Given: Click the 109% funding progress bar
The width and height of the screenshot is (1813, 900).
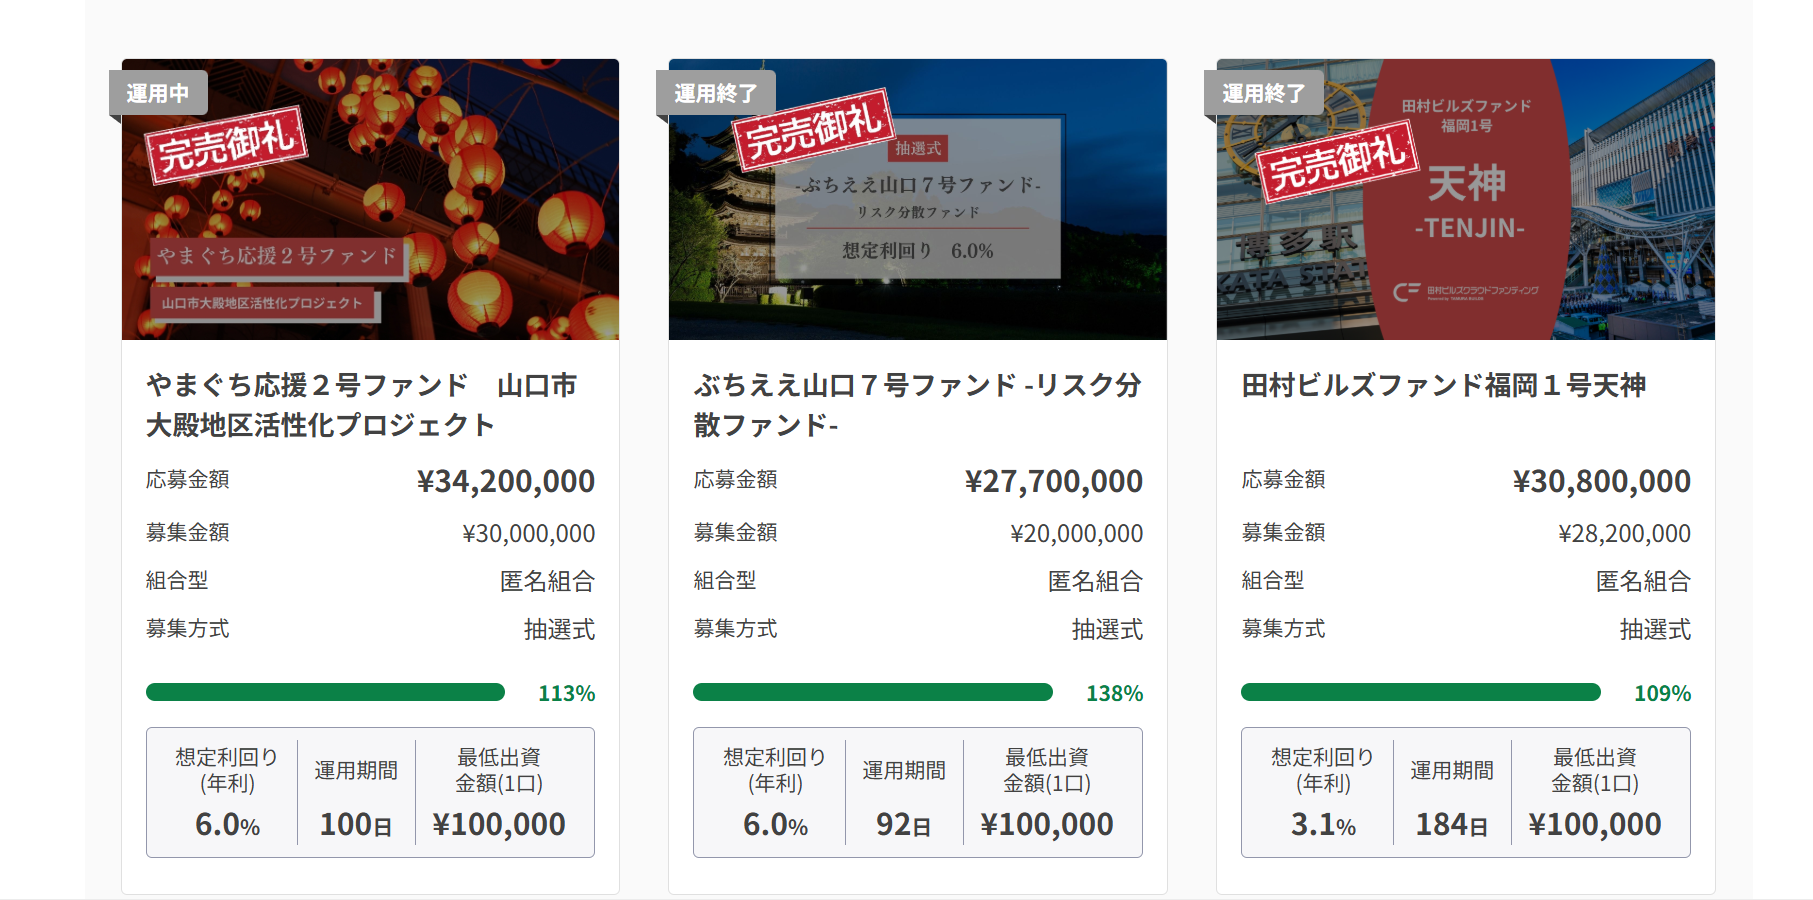Looking at the screenshot, I should pyautogui.click(x=1420, y=692).
